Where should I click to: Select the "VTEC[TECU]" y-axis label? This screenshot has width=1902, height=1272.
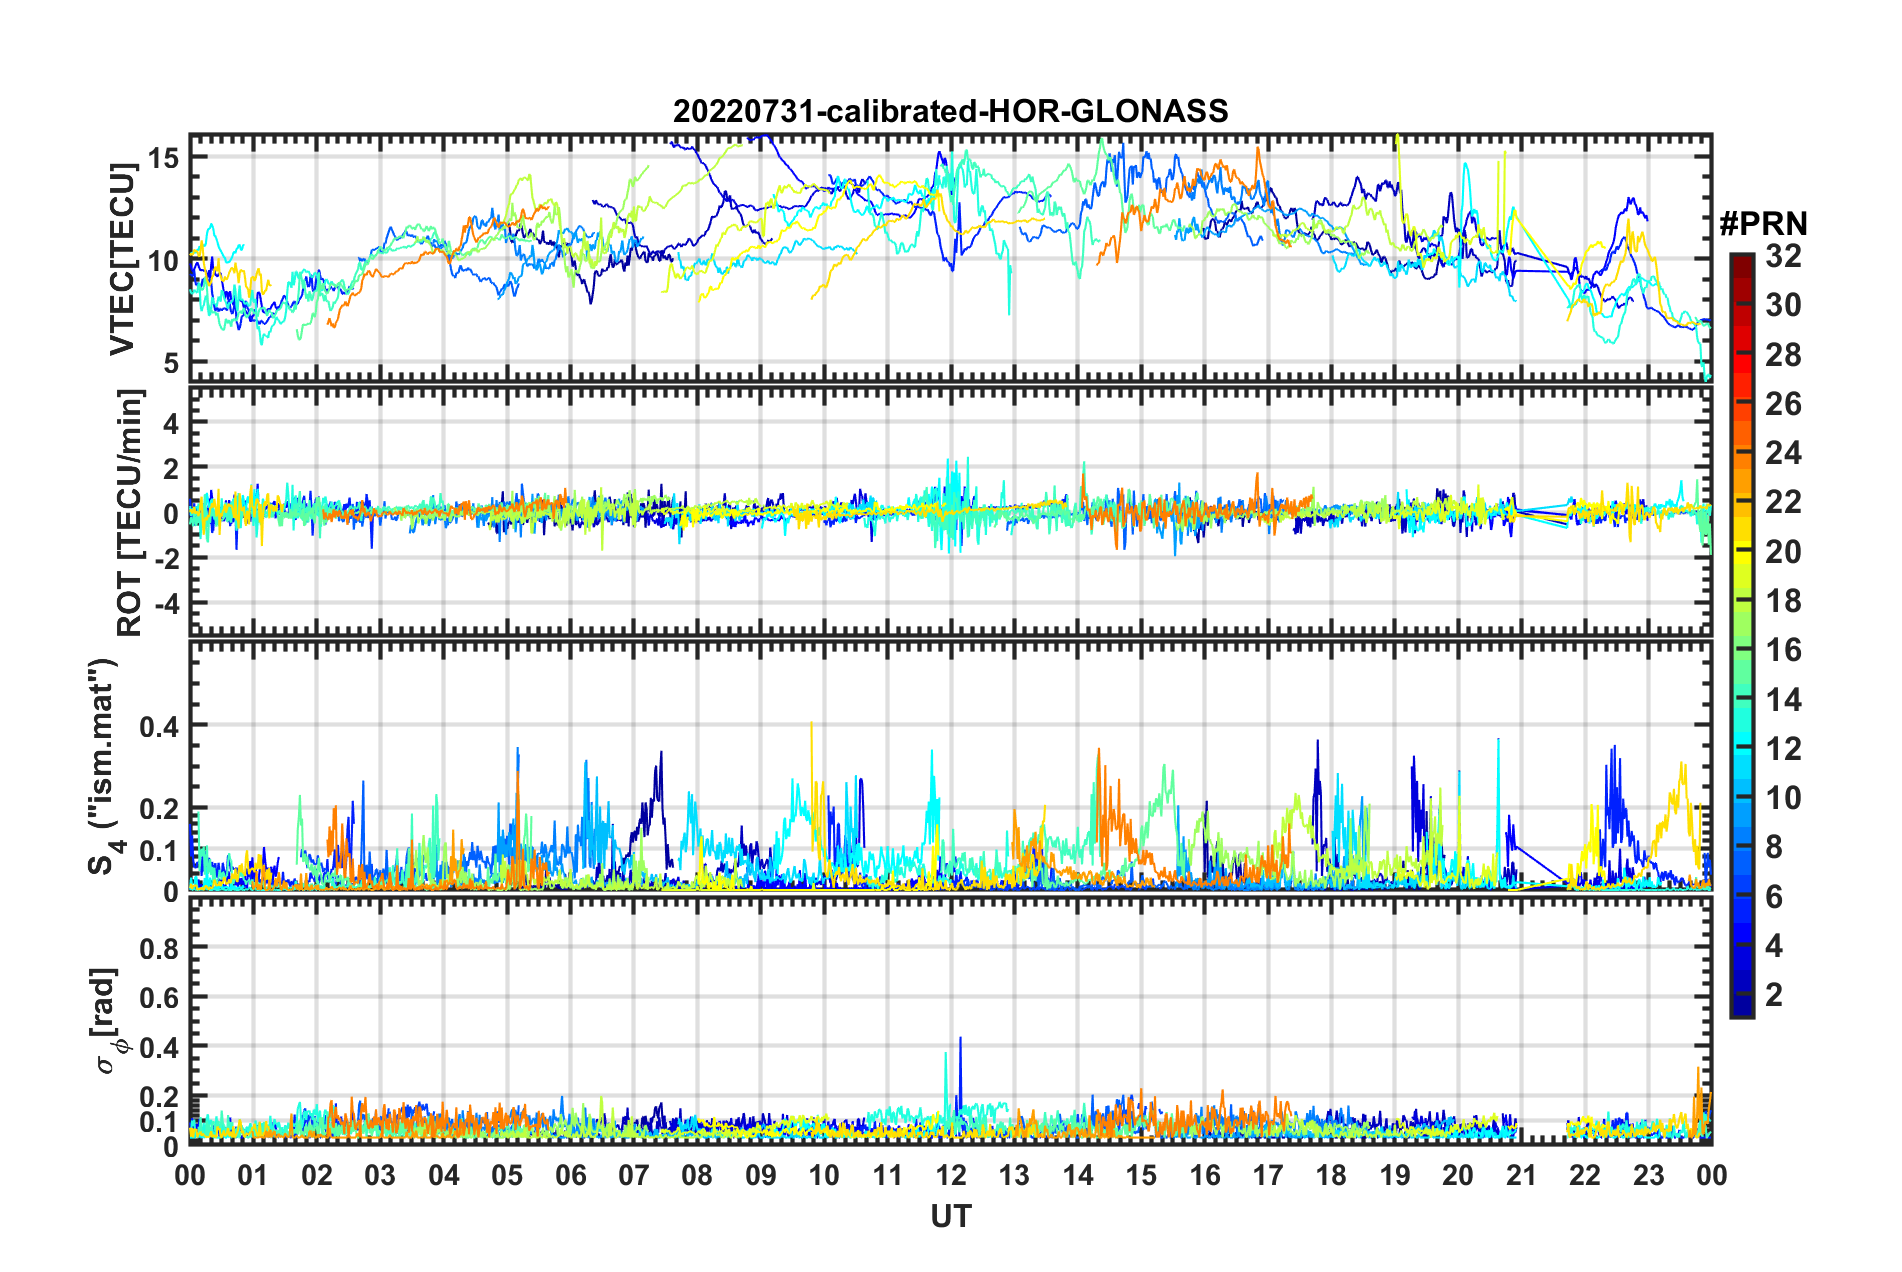click(x=122, y=259)
